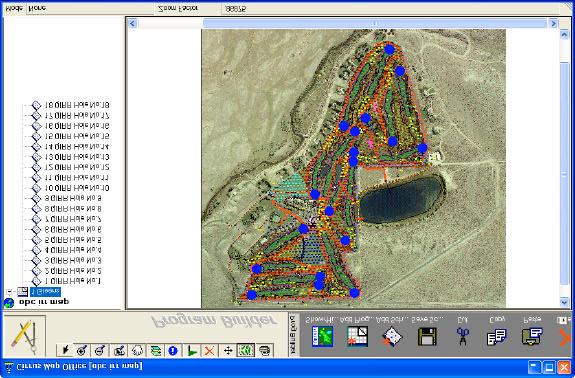575x378 pixels.
Task: Click the Add Schedule icon
Action: pos(392,337)
